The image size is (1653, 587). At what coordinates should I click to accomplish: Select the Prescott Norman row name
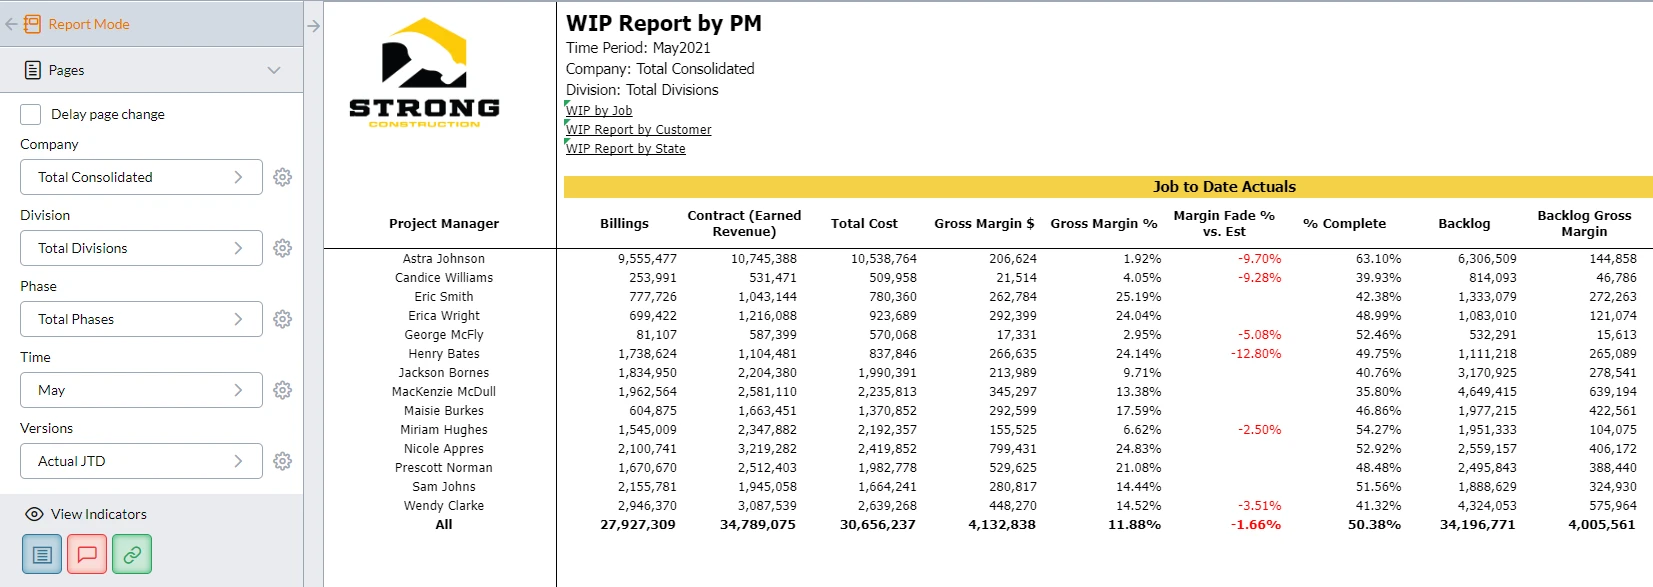(444, 468)
